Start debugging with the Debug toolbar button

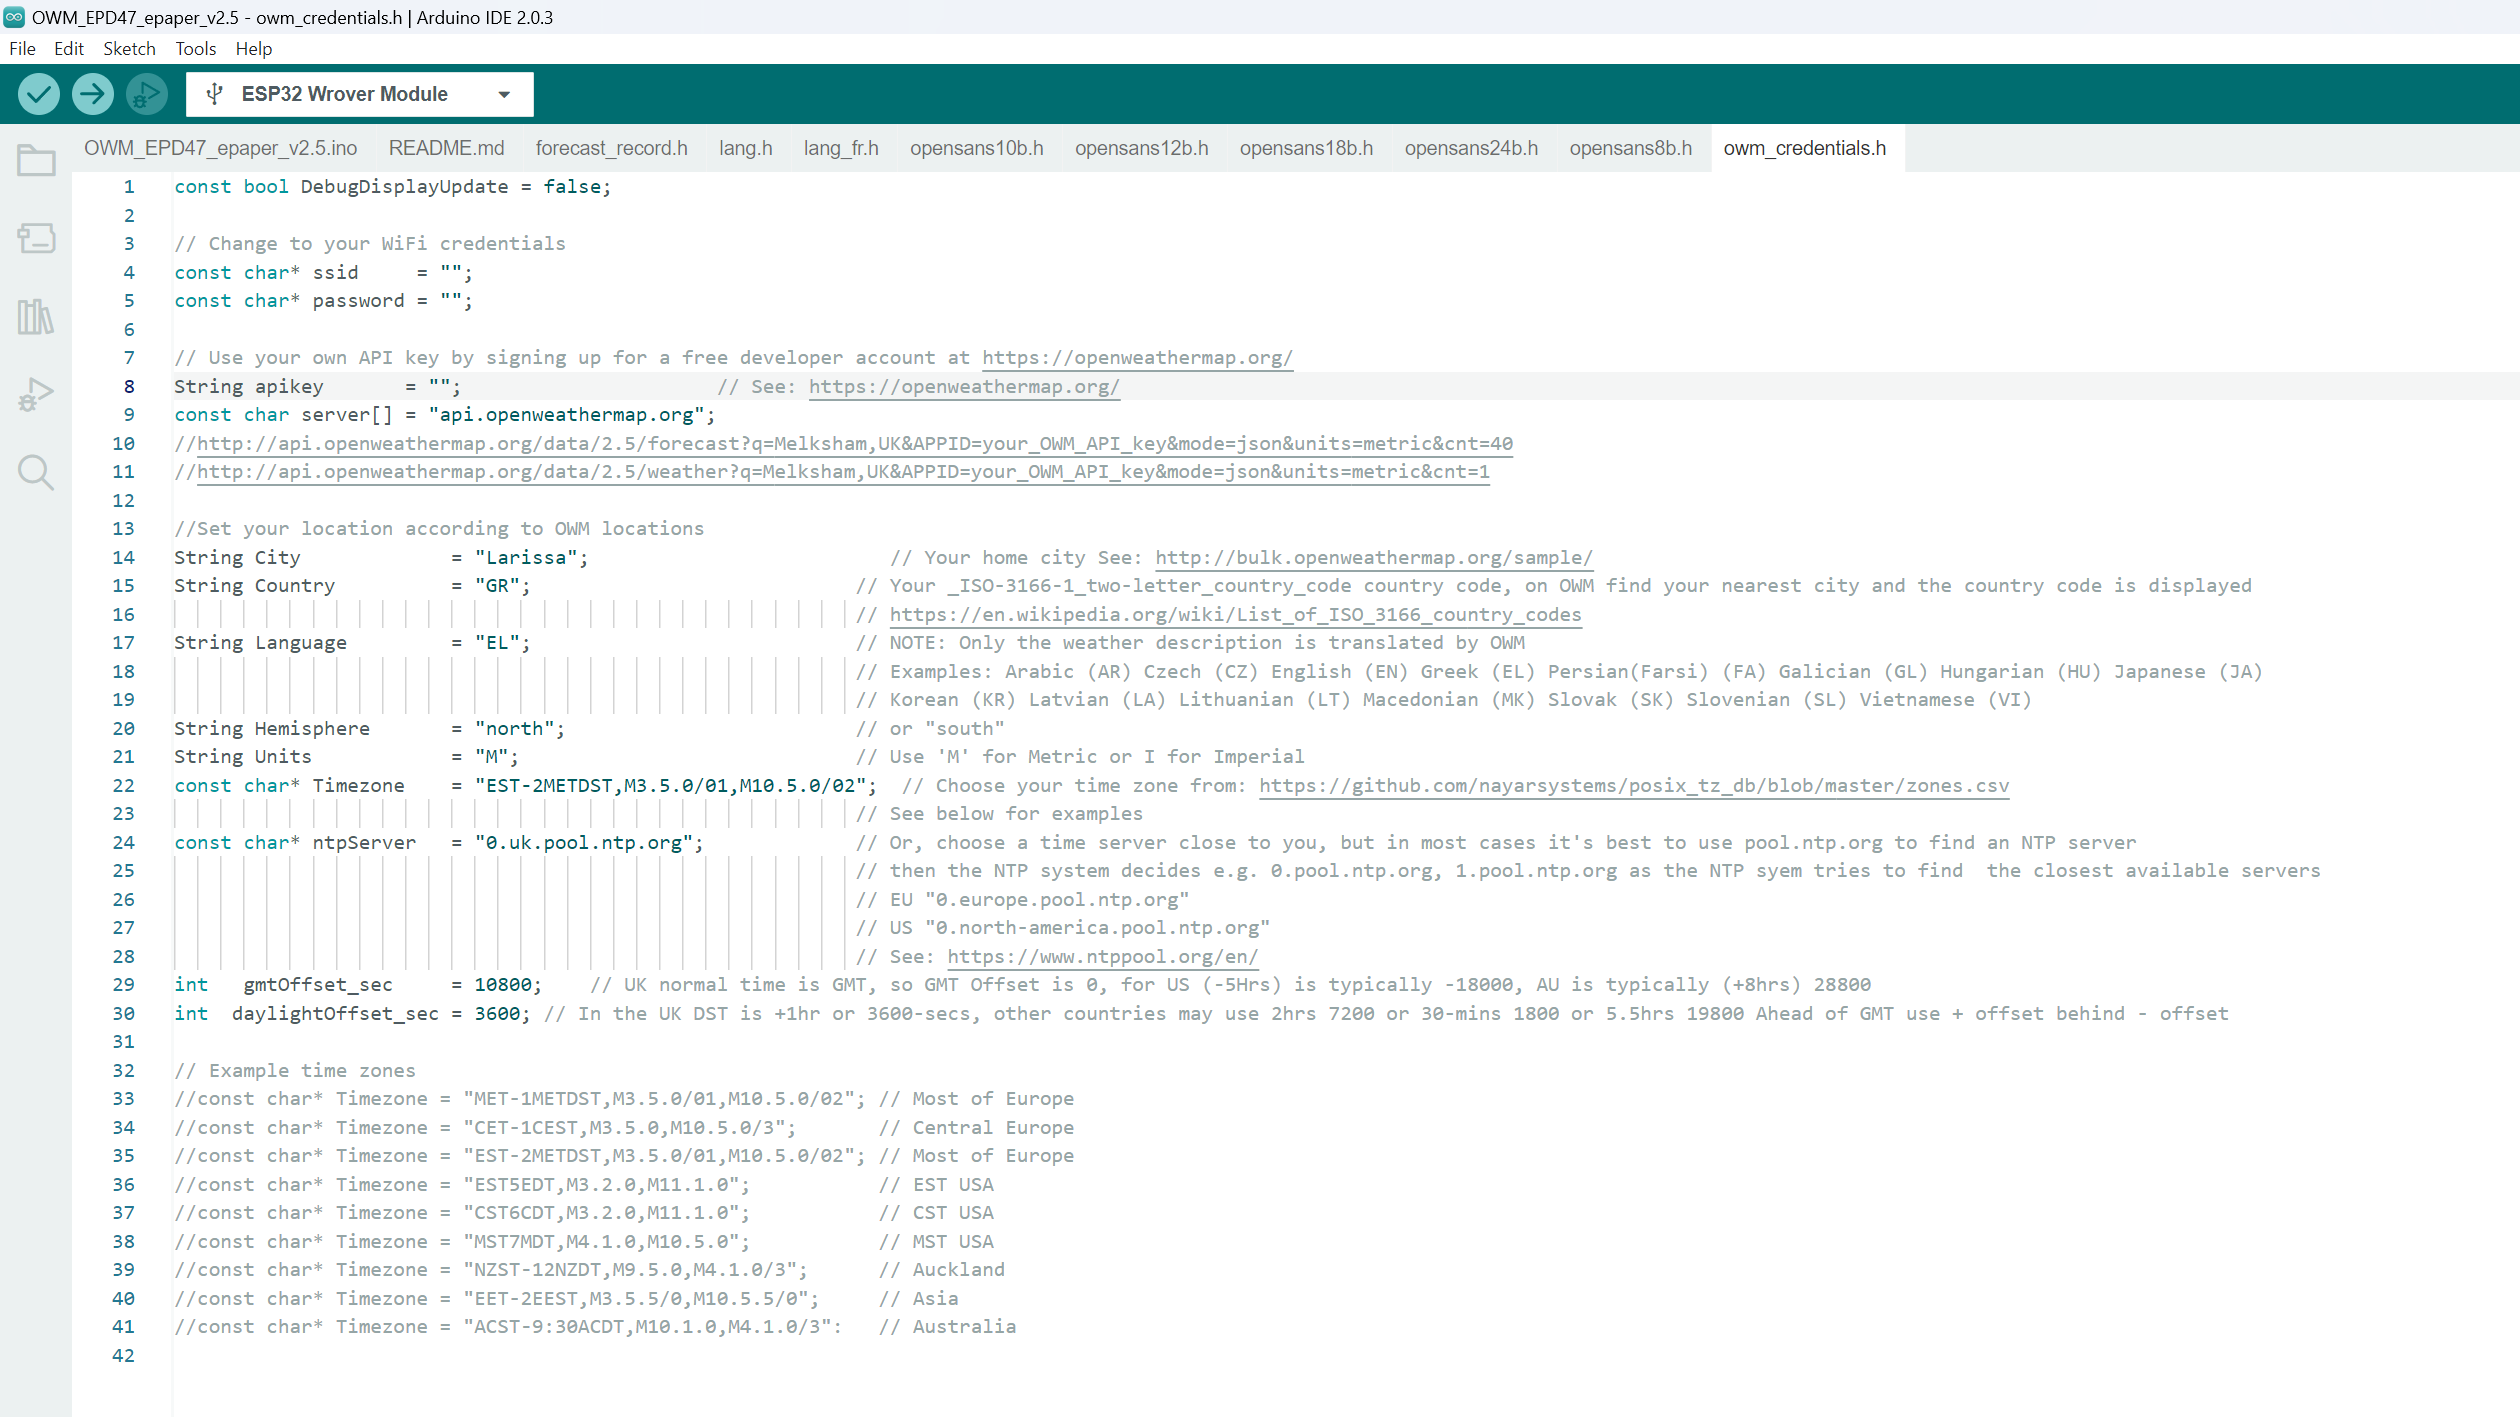click(x=147, y=94)
